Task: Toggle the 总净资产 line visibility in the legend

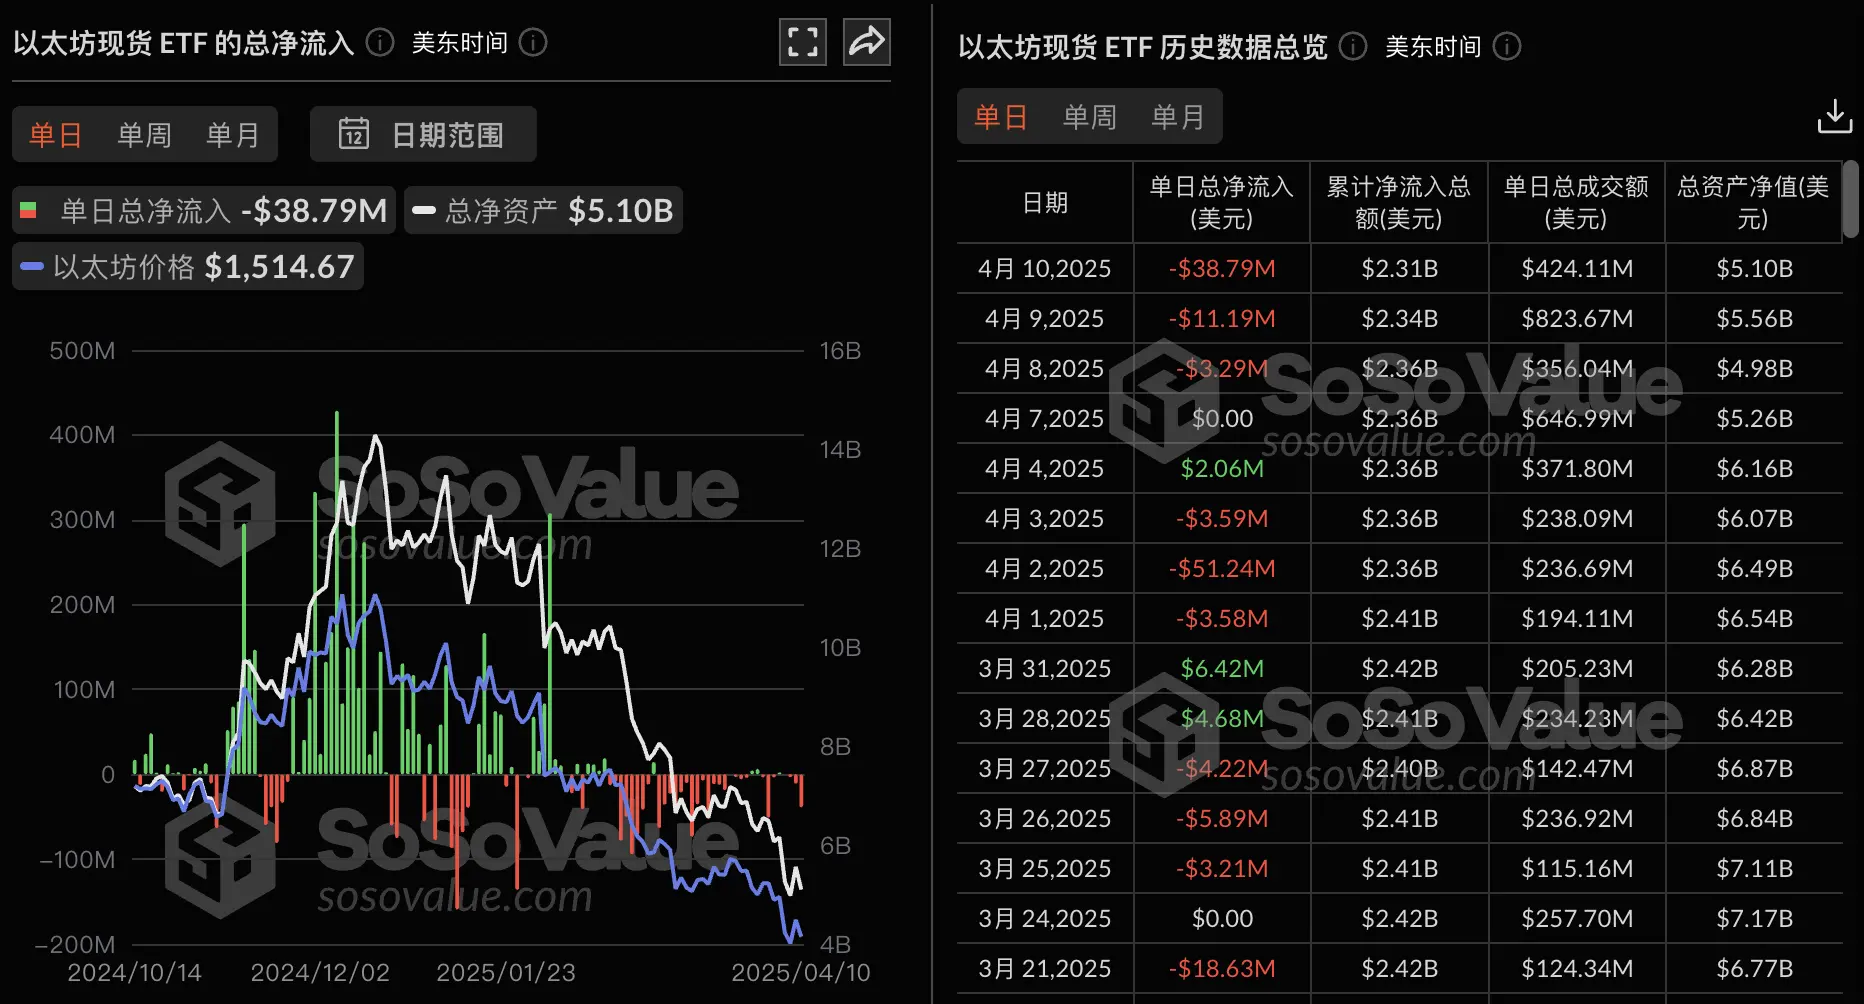Action: tap(543, 210)
